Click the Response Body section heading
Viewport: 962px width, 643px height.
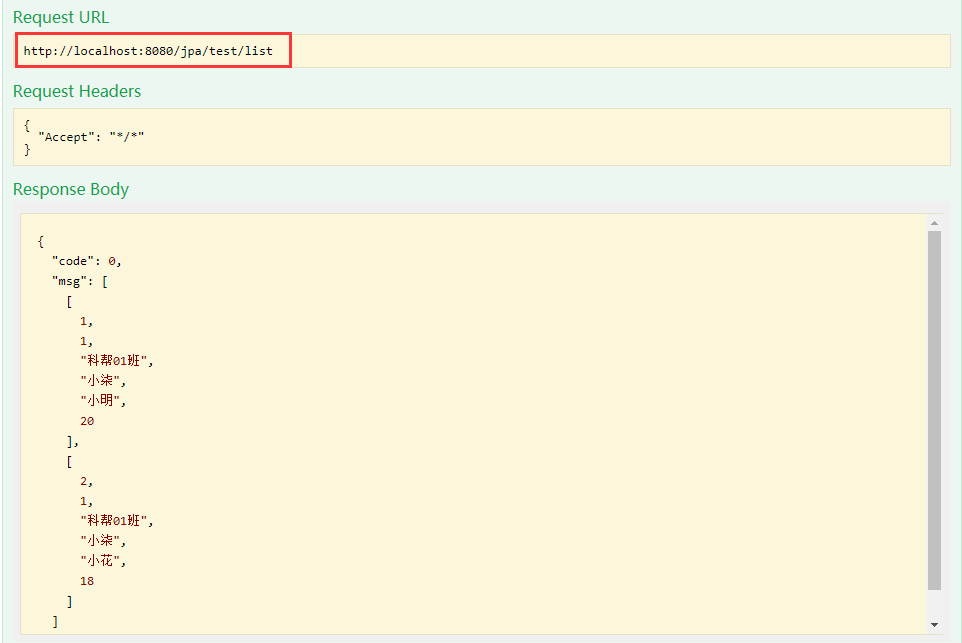tap(70, 189)
